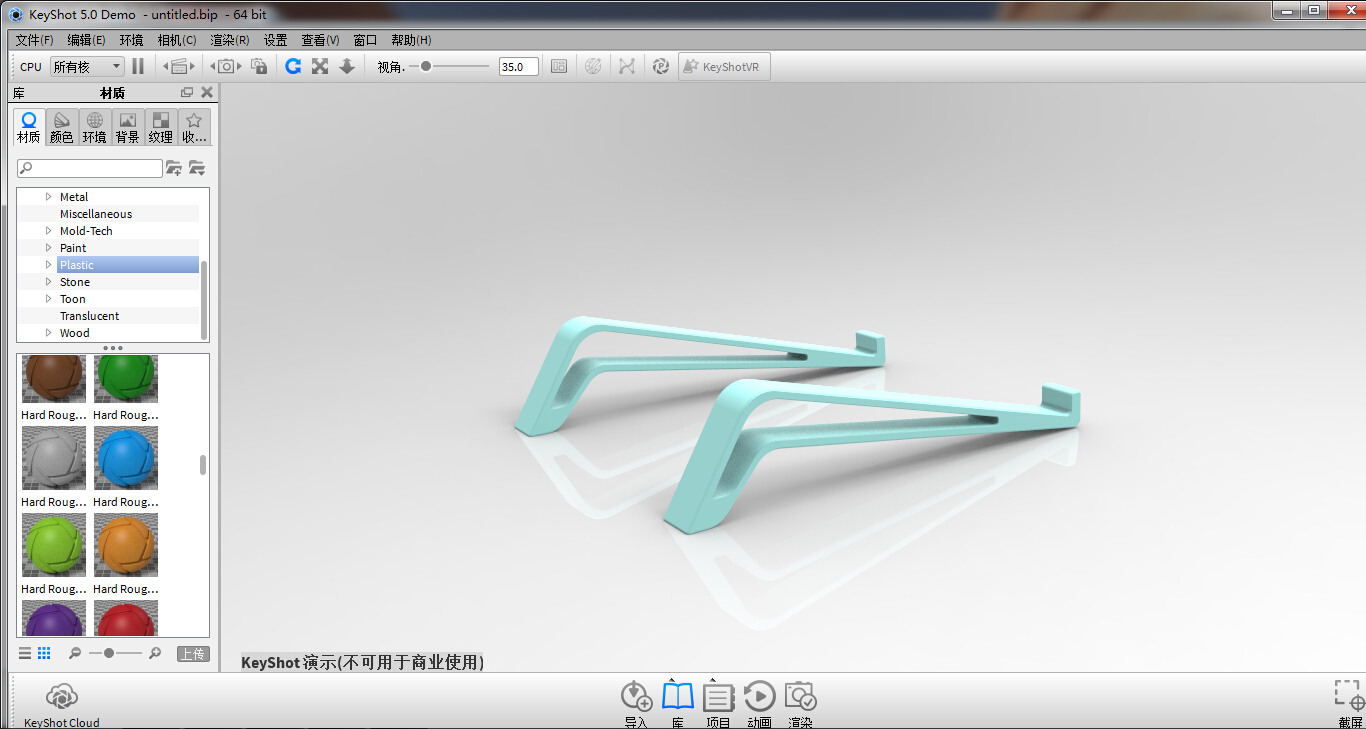Switch library to list view

click(25, 653)
